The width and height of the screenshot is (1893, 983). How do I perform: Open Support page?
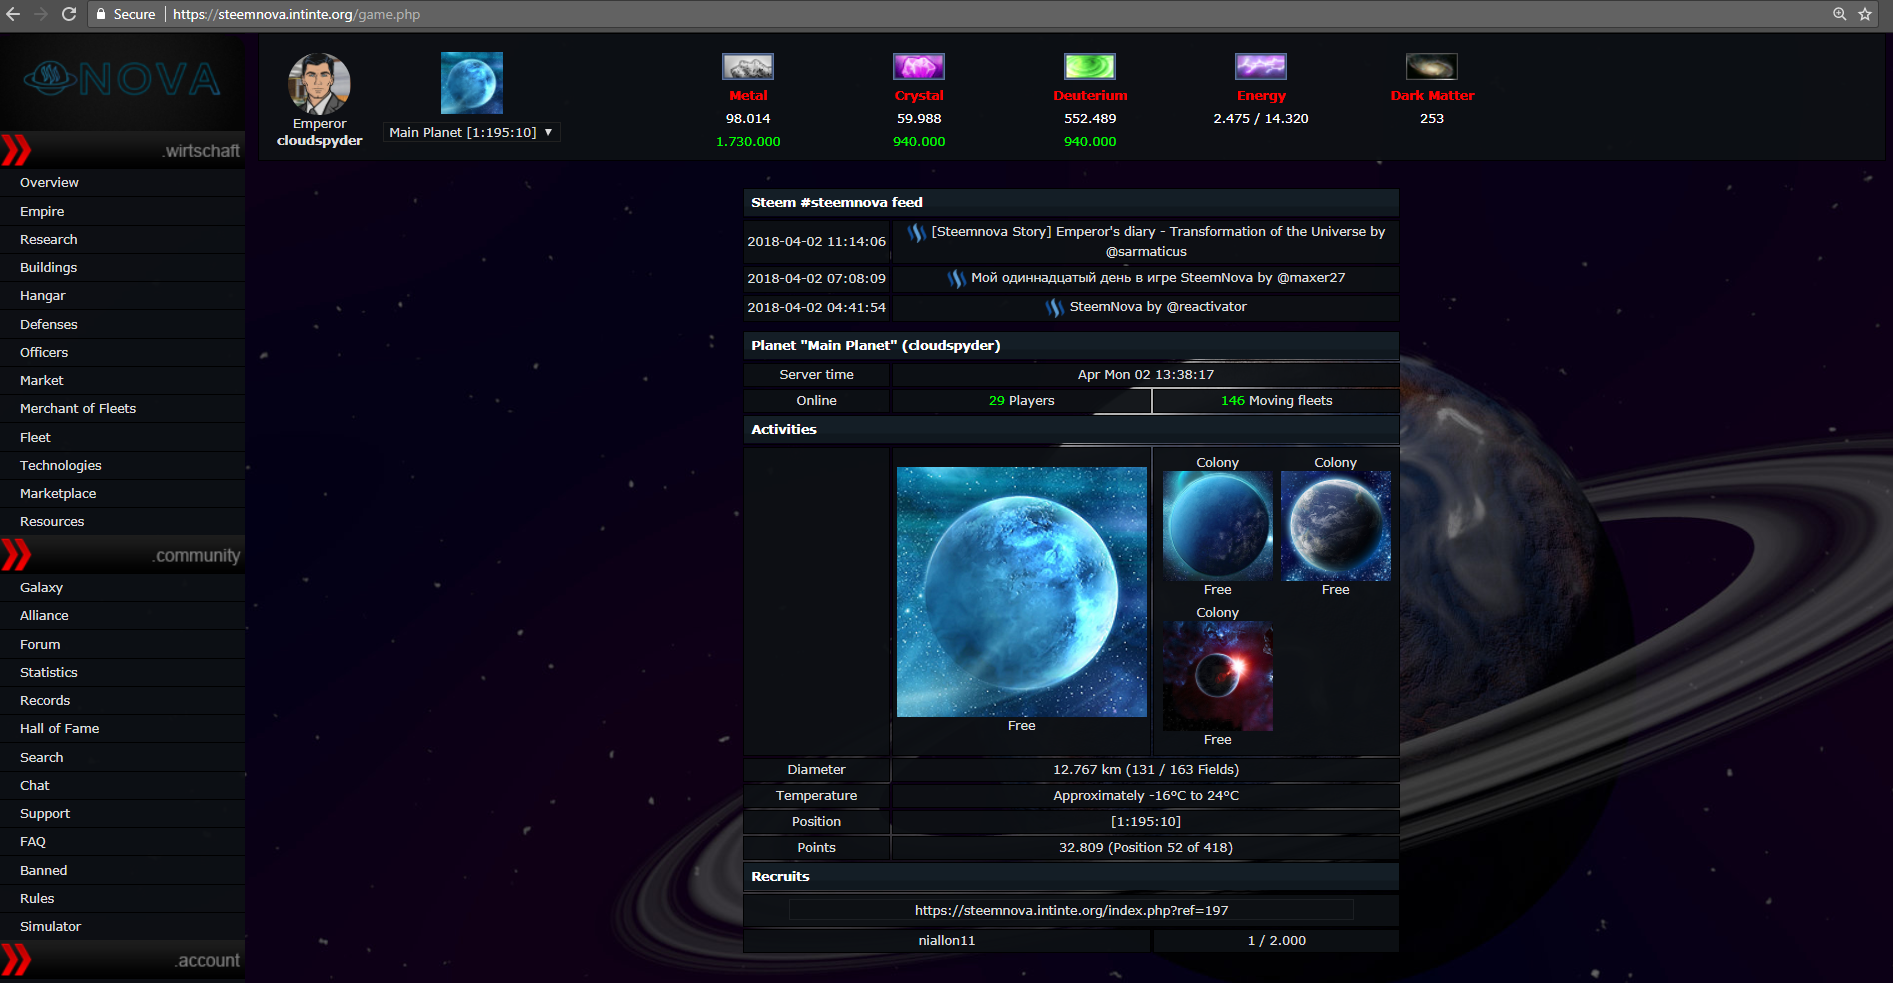[x=45, y=813]
